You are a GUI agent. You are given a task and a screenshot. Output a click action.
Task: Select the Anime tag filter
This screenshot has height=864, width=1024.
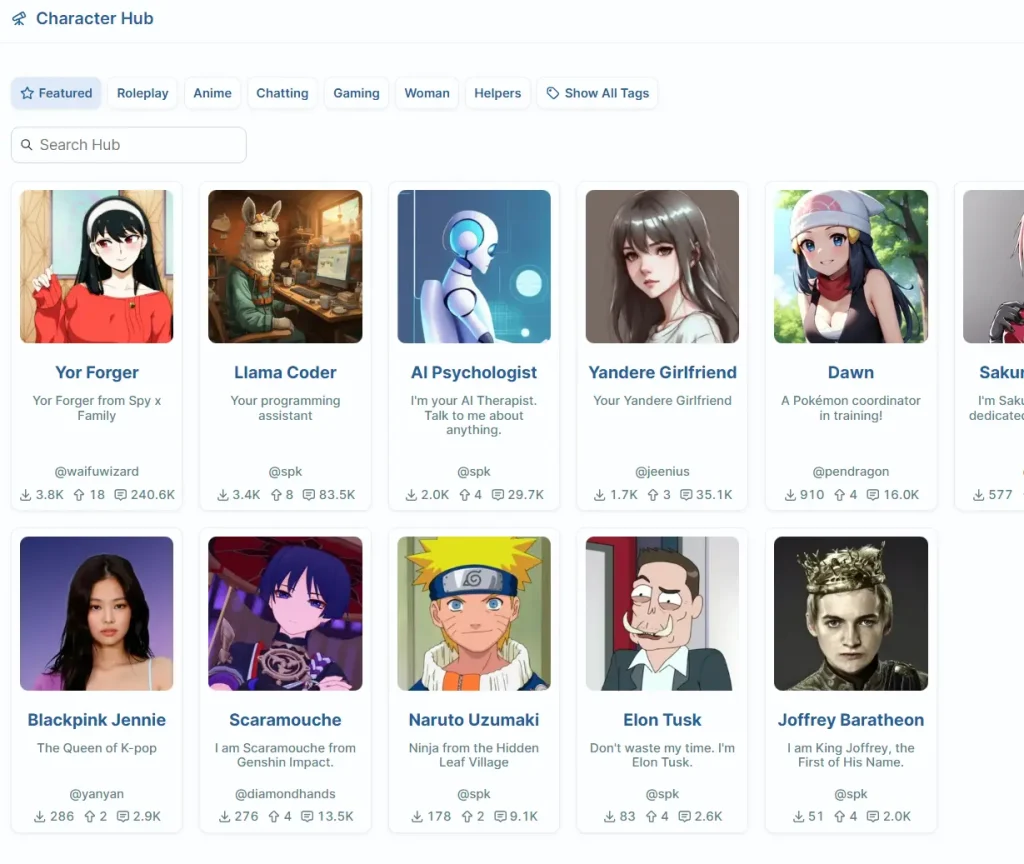[x=212, y=93]
